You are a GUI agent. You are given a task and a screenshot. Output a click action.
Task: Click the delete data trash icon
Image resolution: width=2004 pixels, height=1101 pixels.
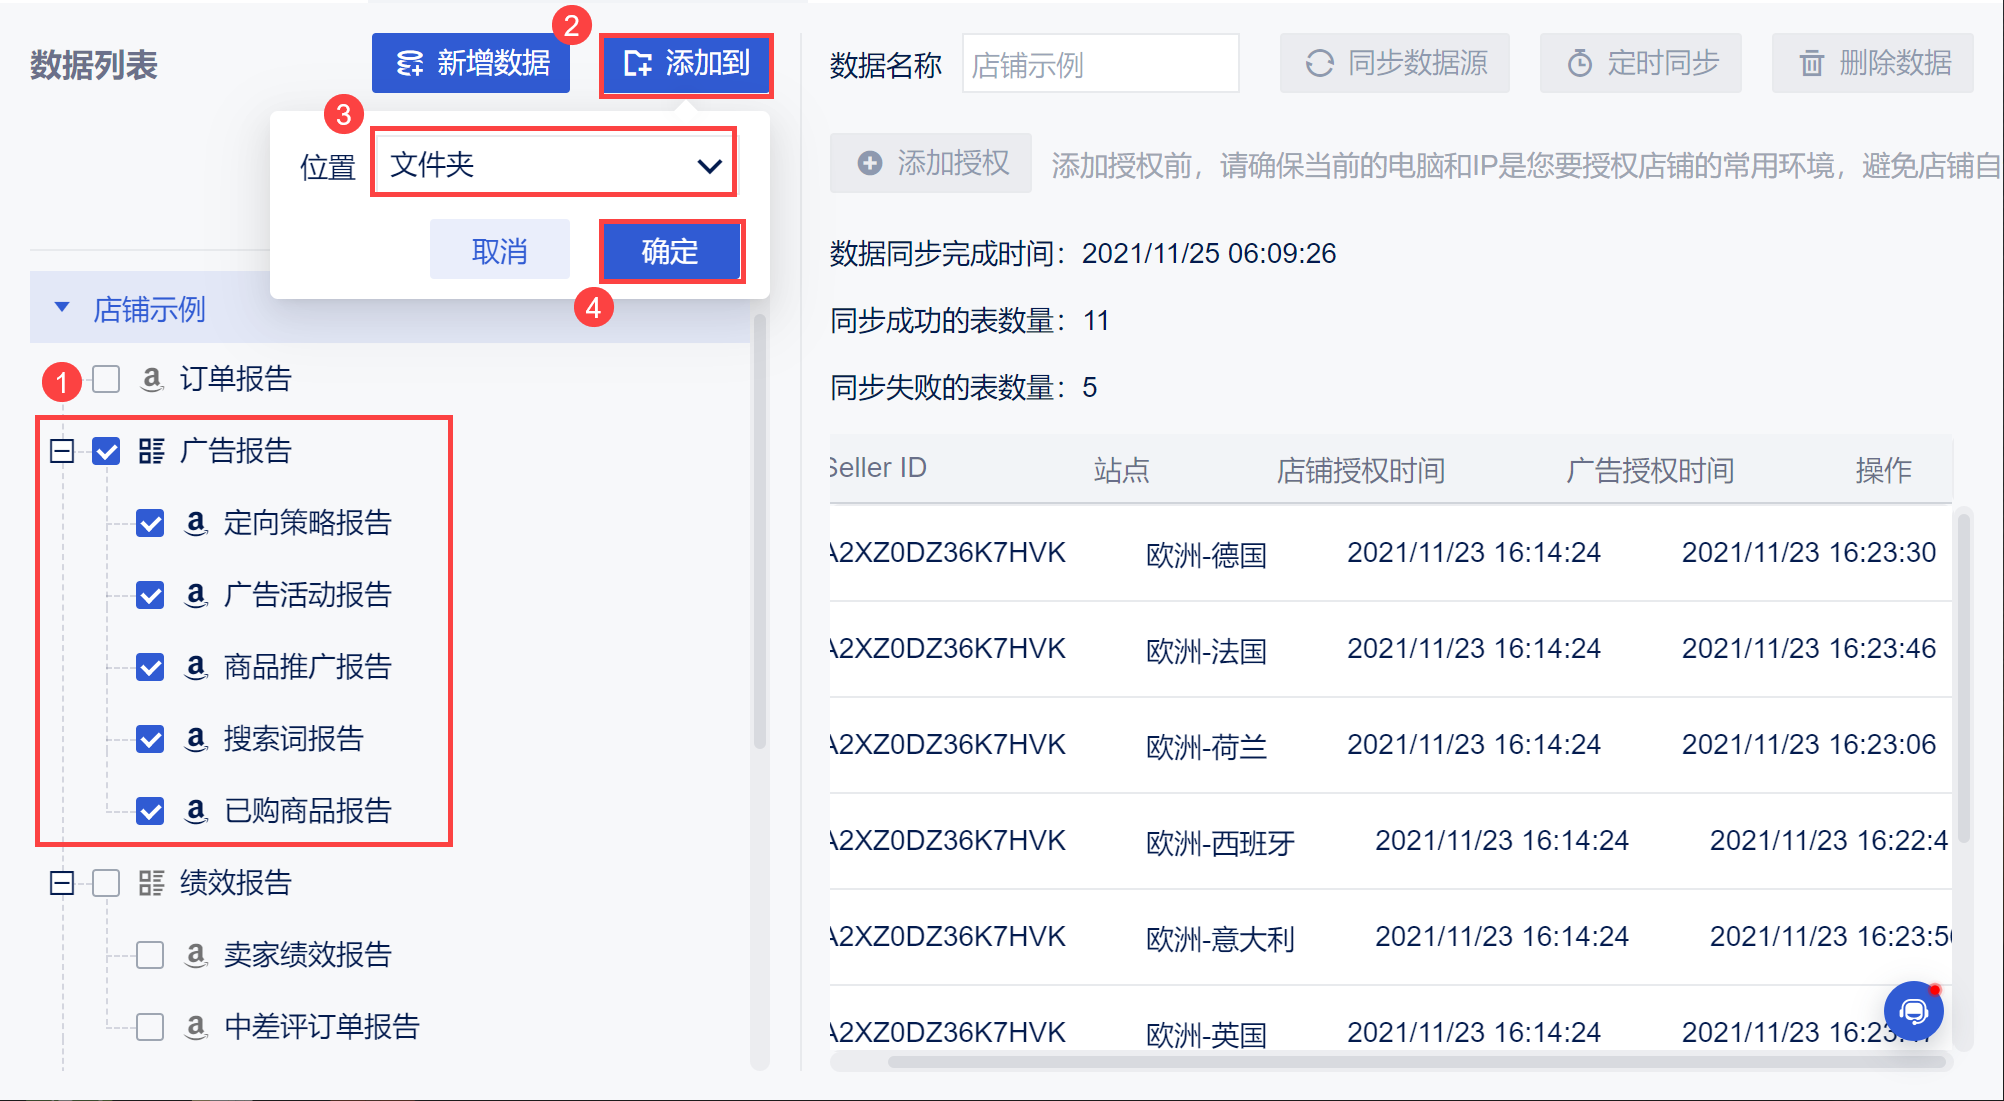click(x=1811, y=64)
